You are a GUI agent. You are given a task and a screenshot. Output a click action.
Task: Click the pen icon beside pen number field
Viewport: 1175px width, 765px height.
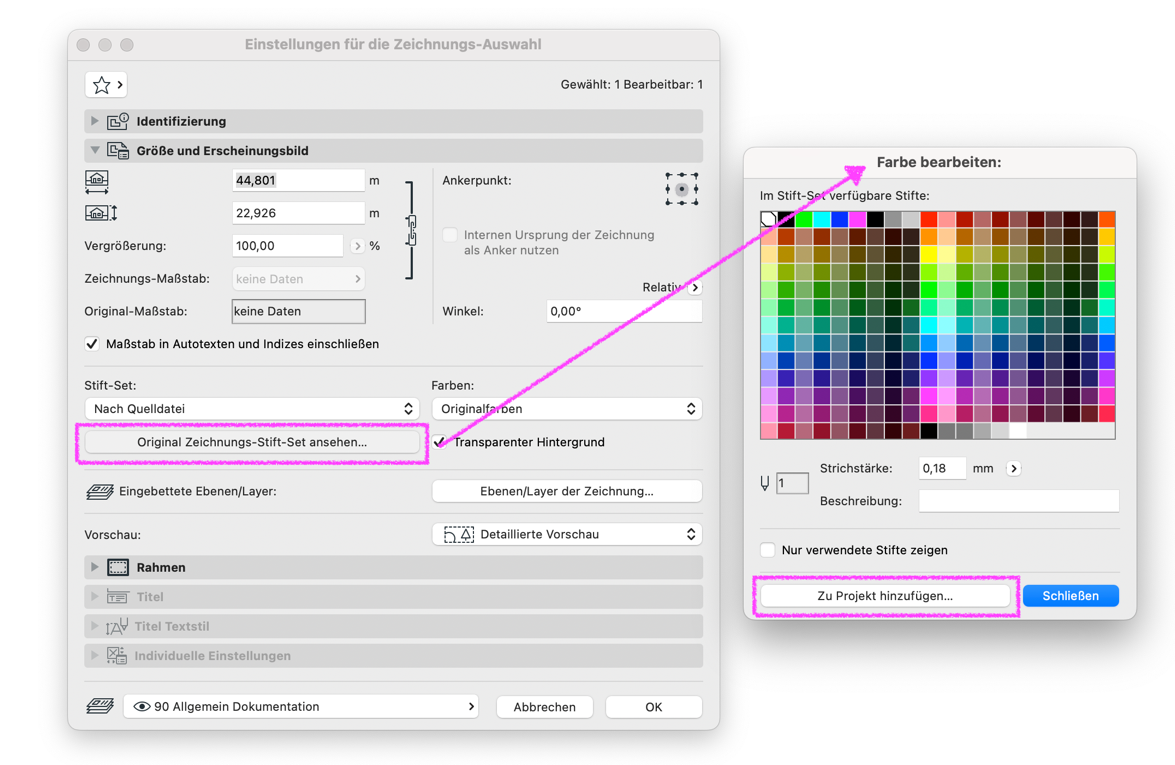764,483
